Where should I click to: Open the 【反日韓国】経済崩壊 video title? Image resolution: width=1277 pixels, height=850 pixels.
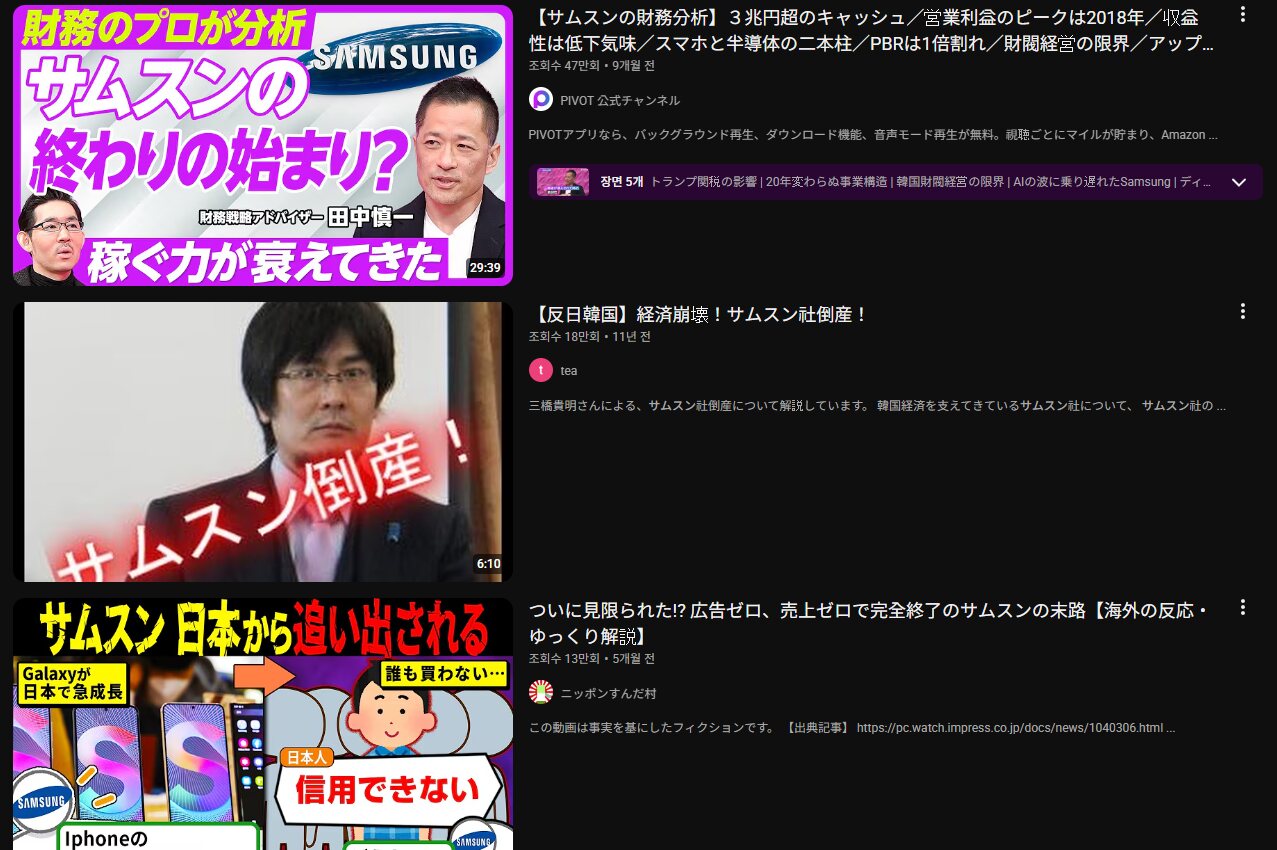coord(698,314)
